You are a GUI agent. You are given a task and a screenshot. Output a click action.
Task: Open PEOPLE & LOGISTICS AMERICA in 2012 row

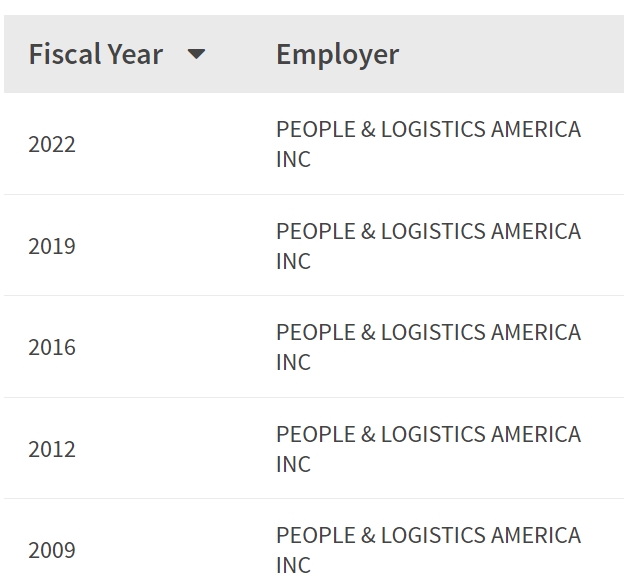[429, 434]
